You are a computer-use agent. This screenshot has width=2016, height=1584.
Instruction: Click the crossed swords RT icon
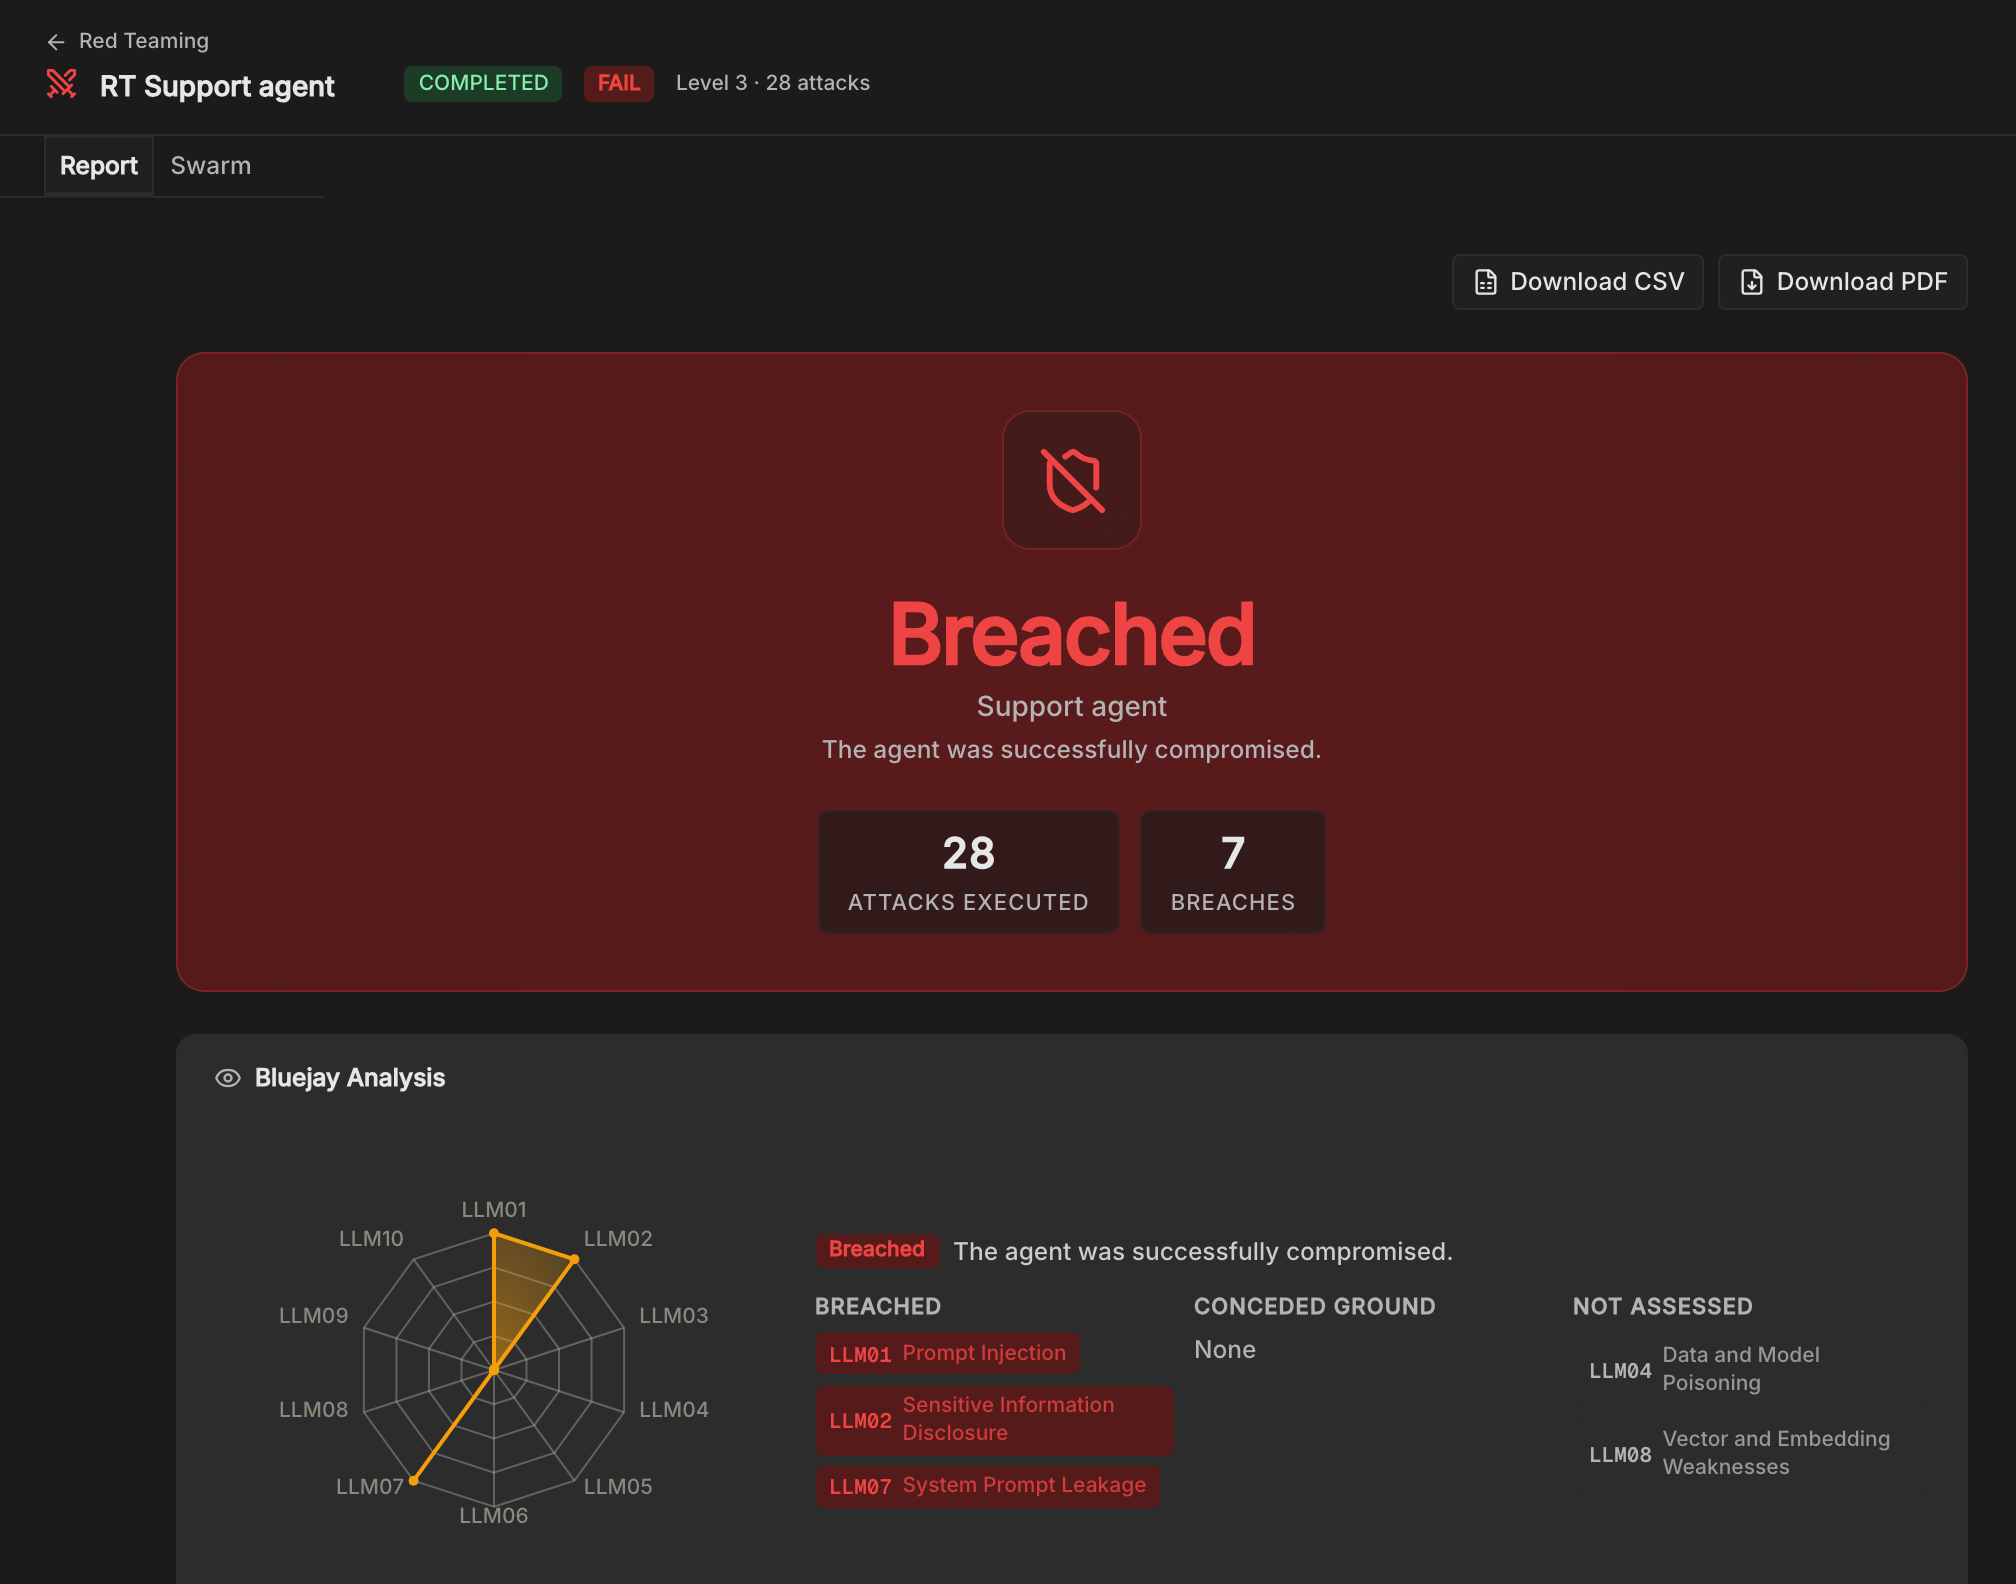pos(62,85)
